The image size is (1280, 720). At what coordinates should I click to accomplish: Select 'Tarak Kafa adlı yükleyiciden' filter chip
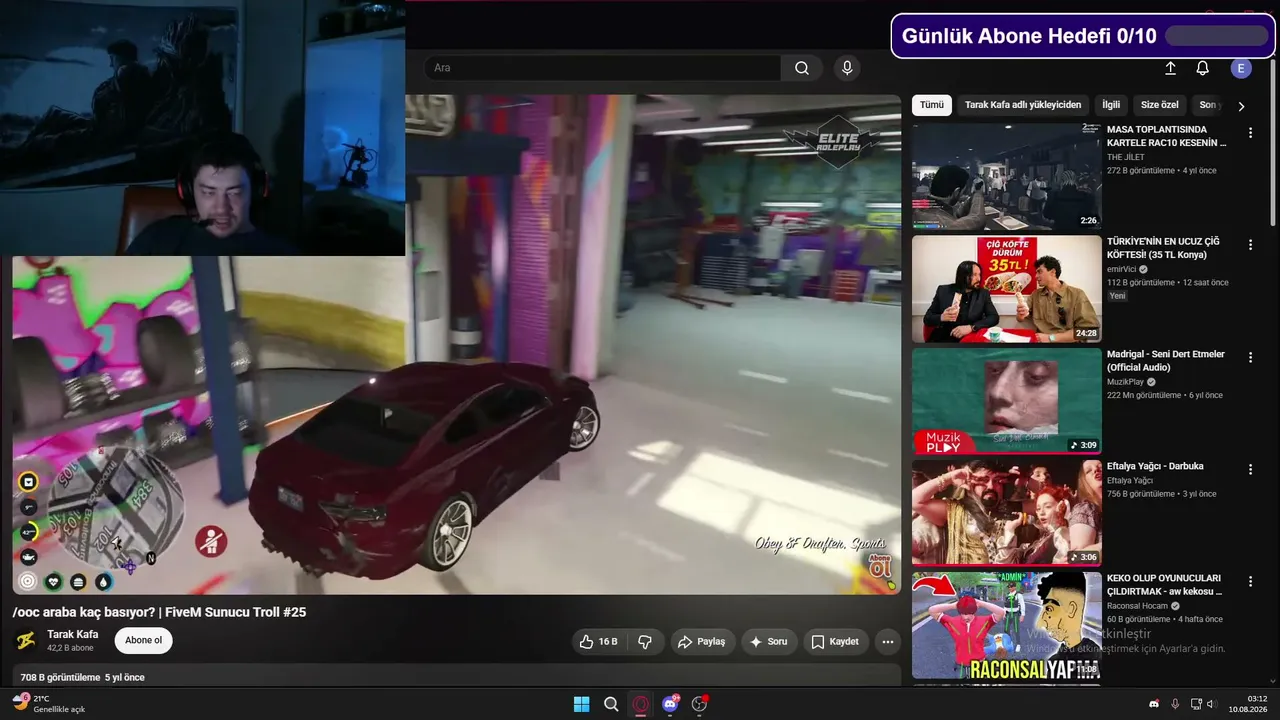pos(1023,105)
